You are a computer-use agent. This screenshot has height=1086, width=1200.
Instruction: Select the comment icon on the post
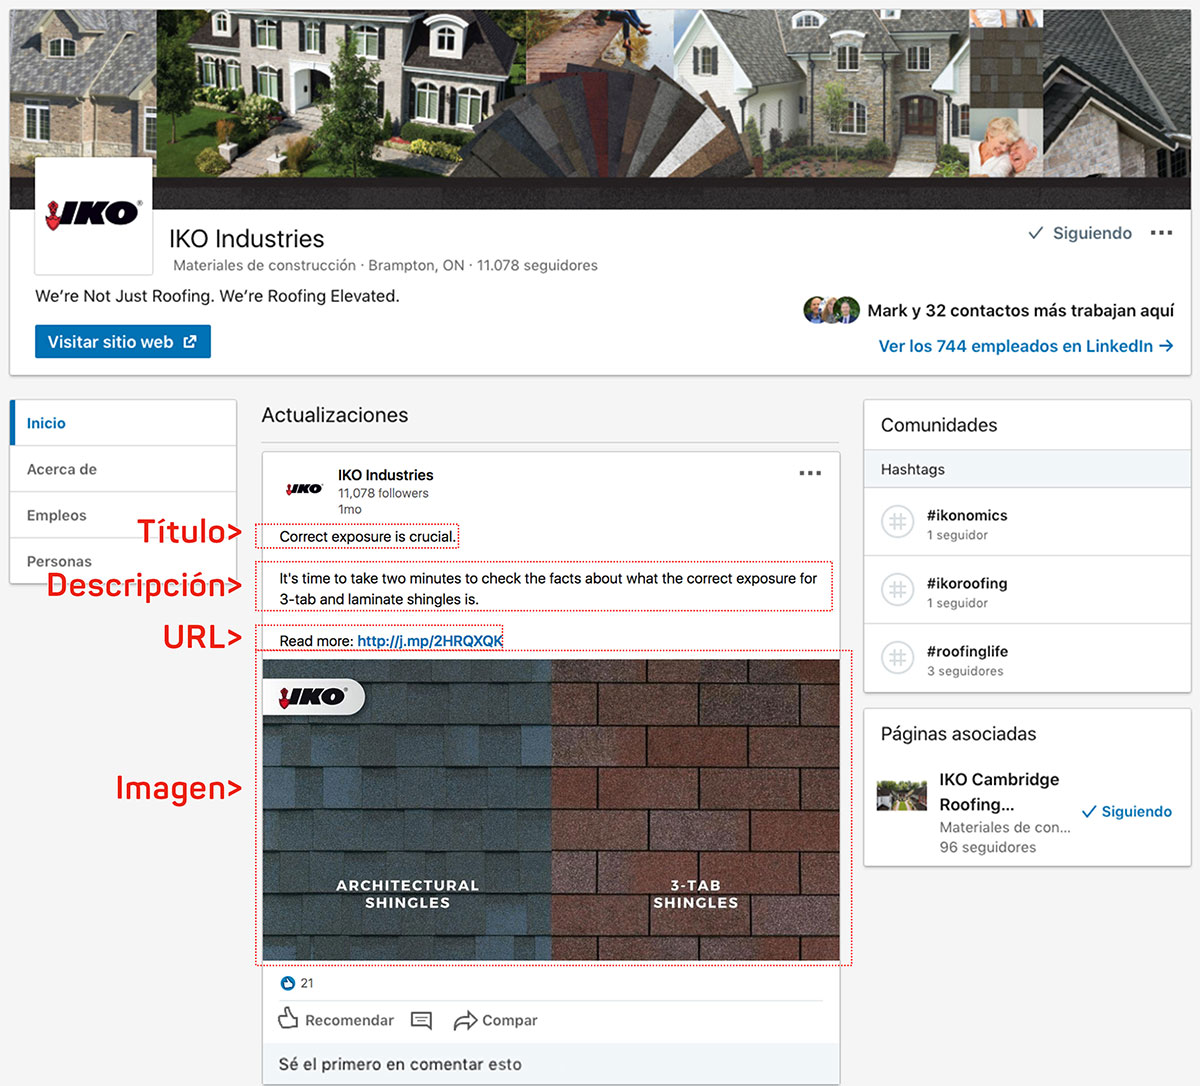point(421,1020)
